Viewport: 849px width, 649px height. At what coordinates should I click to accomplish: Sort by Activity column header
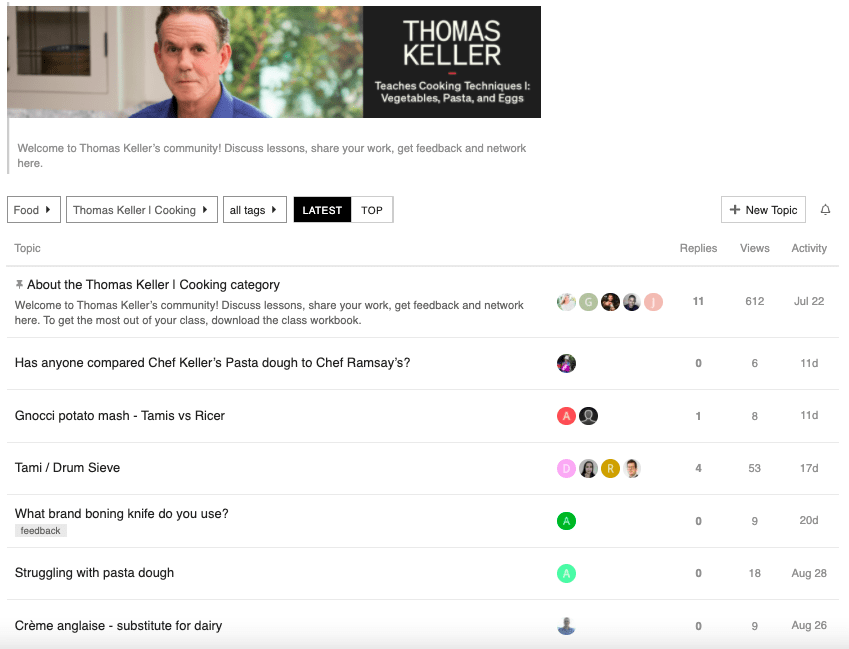(809, 248)
